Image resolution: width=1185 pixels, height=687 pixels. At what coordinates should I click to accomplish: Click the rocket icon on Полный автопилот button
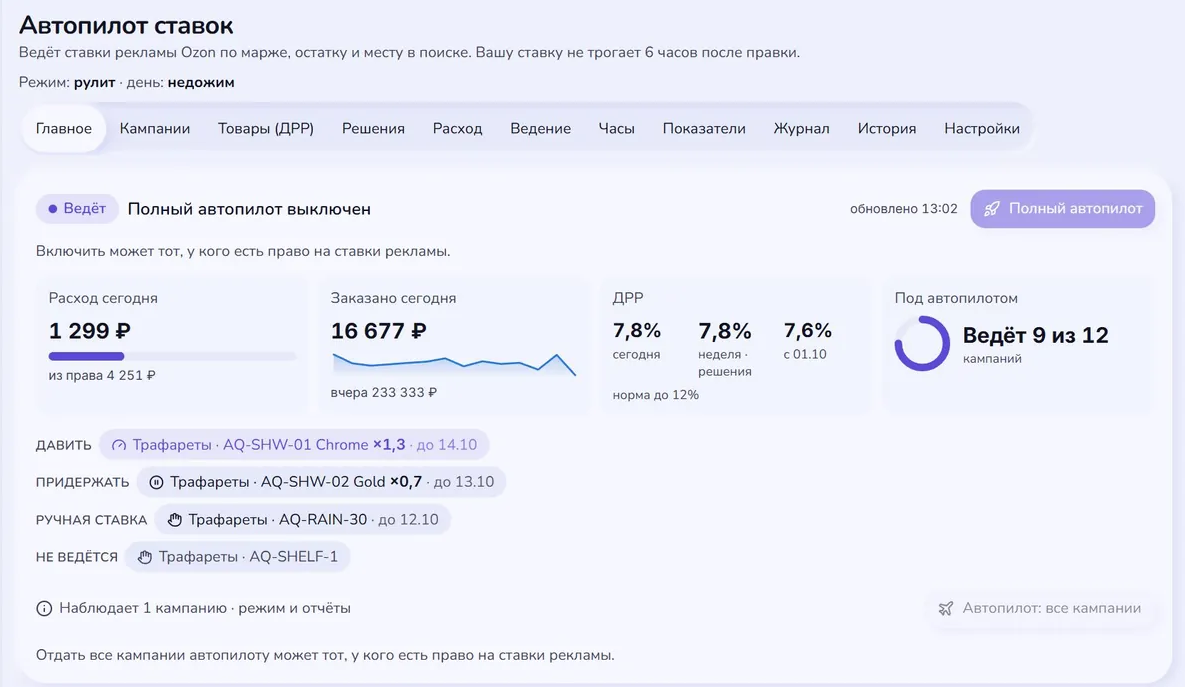coord(992,209)
